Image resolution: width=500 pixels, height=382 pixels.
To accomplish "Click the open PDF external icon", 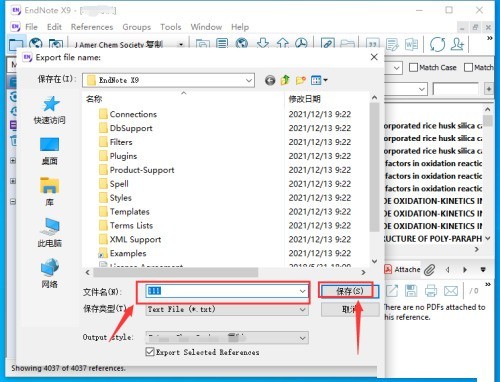I will [392, 291].
